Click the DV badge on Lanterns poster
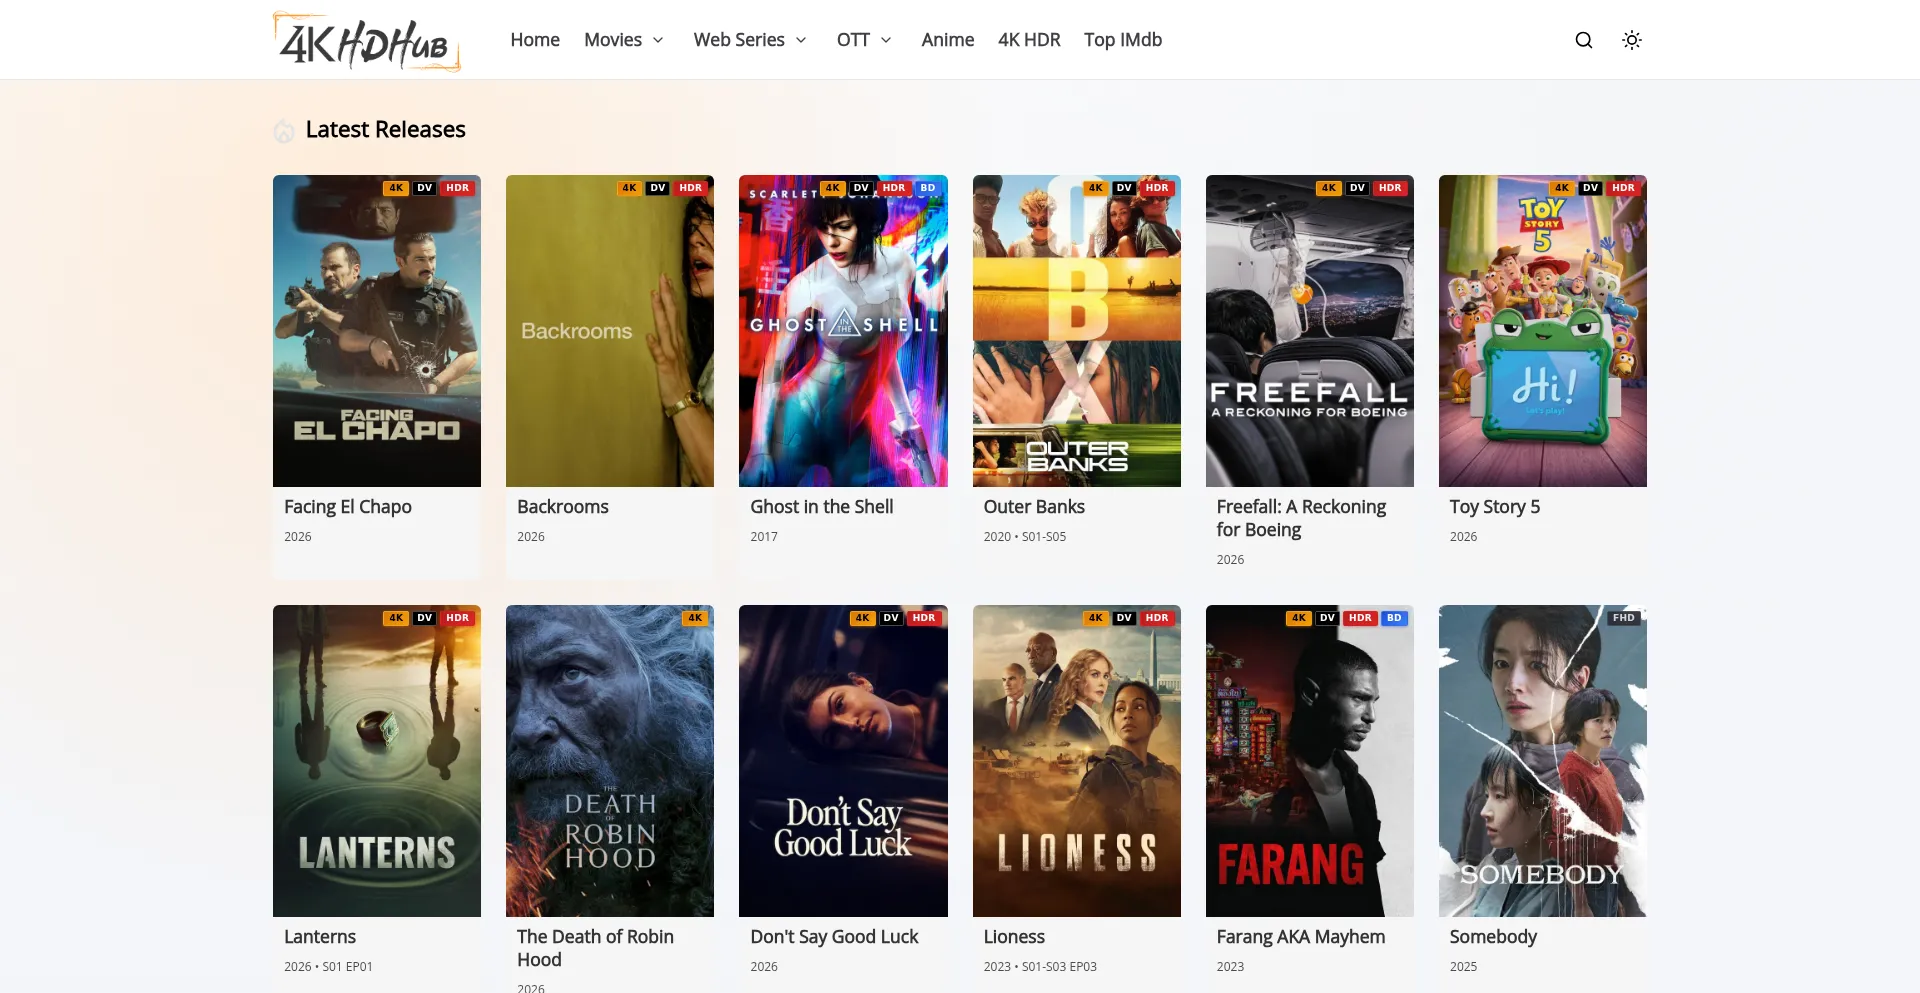 click(x=425, y=618)
